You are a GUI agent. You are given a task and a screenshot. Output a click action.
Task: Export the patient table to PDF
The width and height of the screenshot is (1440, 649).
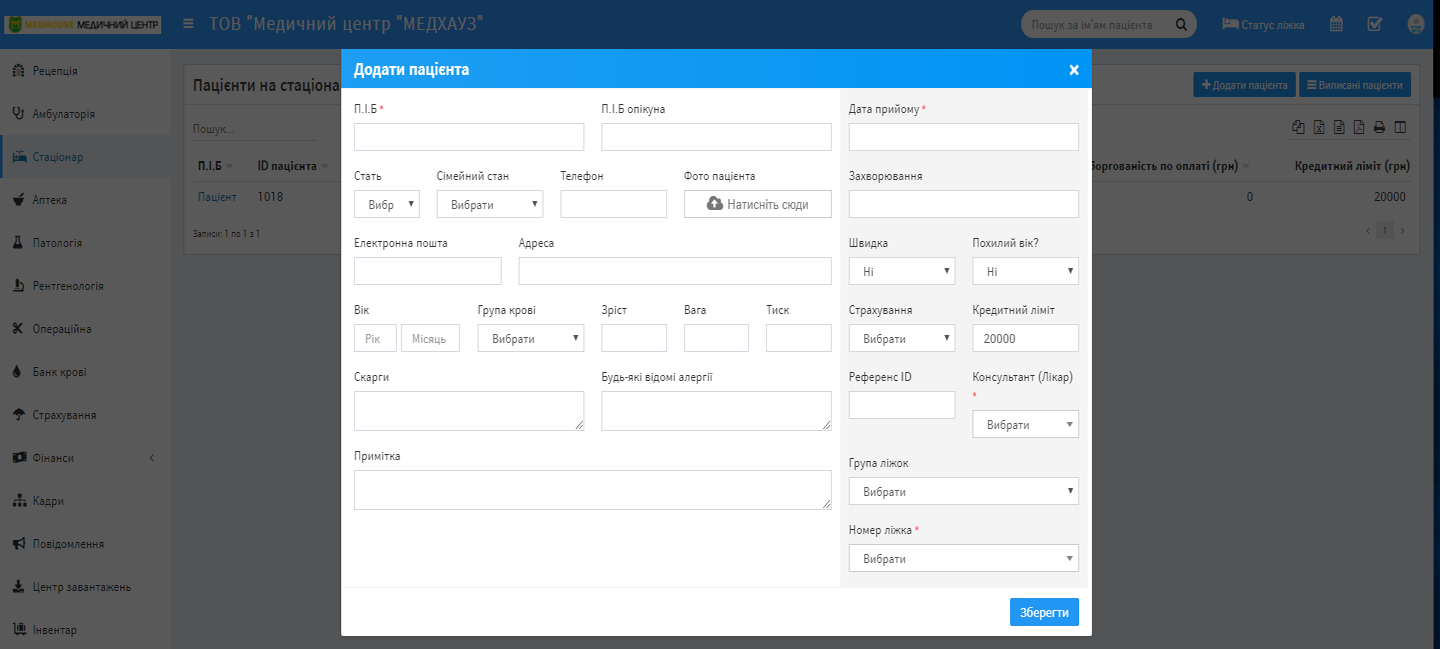tap(1359, 127)
